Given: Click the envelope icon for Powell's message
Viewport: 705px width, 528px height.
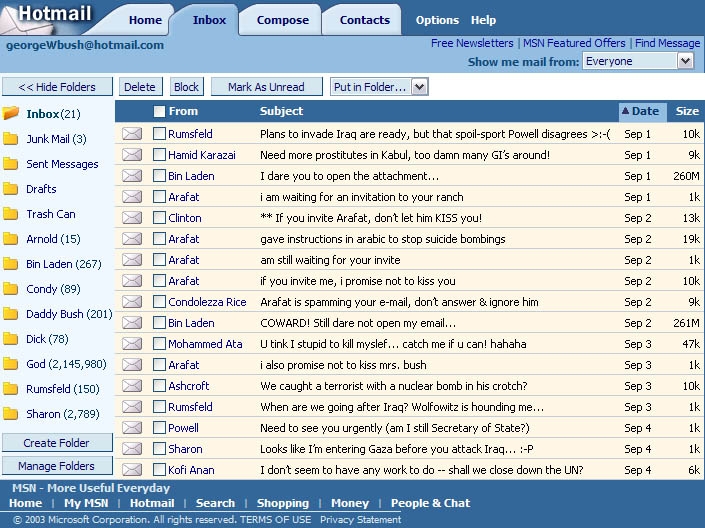Looking at the screenshot, I should point(132,428).
